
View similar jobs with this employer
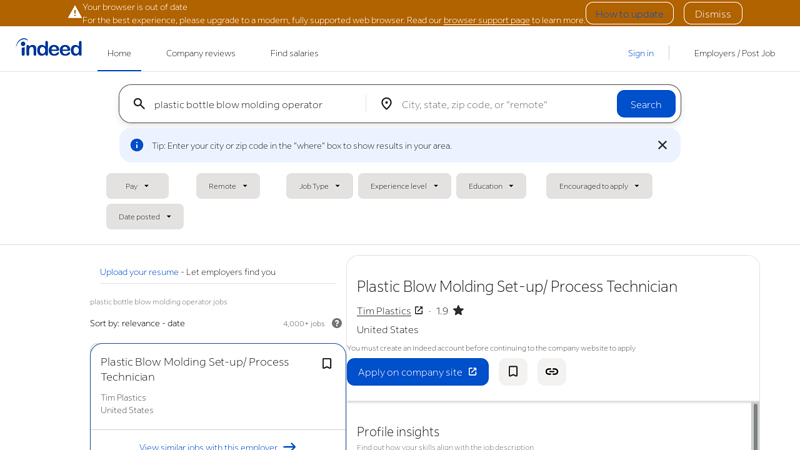[x=208, y=446]
